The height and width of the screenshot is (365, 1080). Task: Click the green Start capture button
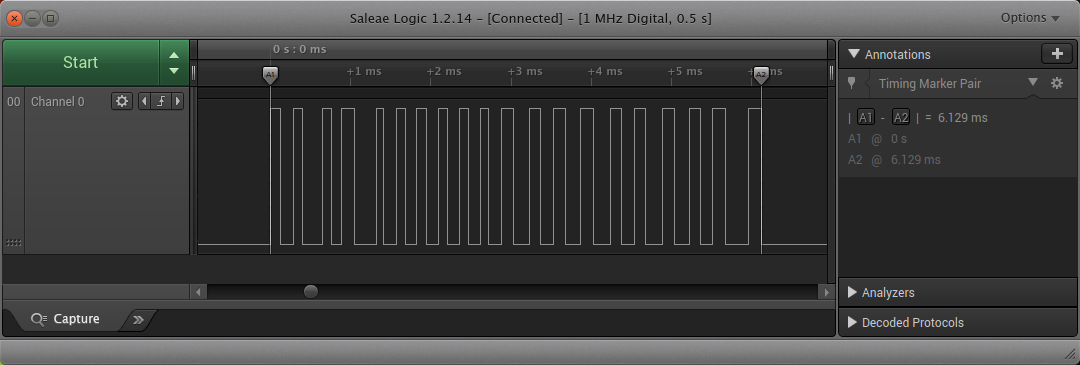pos(81,63)
